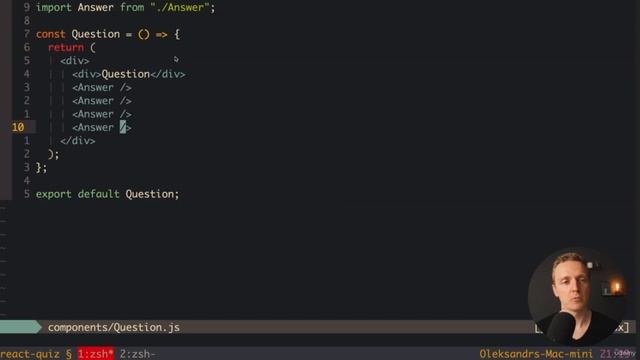Click the import Answer line
This screenshot has width=640, height=360.
pos(125,7)
